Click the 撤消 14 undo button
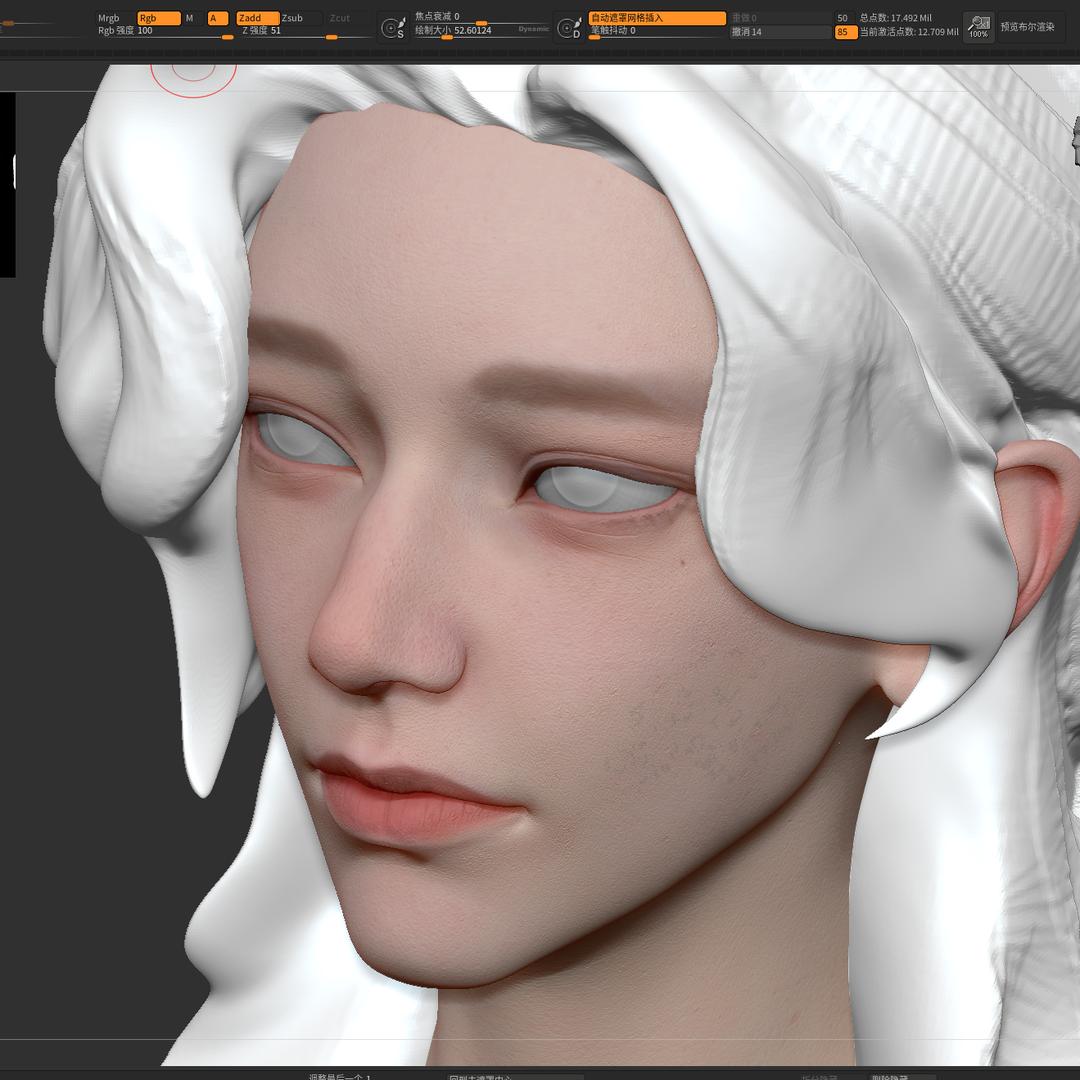This screenshot has width=1080, height=1080. [778, 32]
